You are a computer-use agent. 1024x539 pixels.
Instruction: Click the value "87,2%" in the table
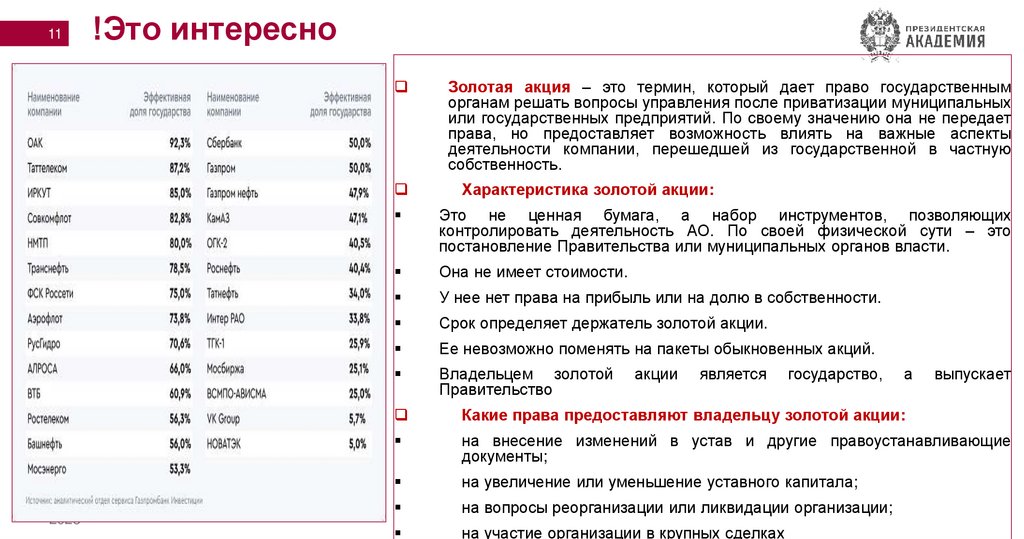point(180,168)
